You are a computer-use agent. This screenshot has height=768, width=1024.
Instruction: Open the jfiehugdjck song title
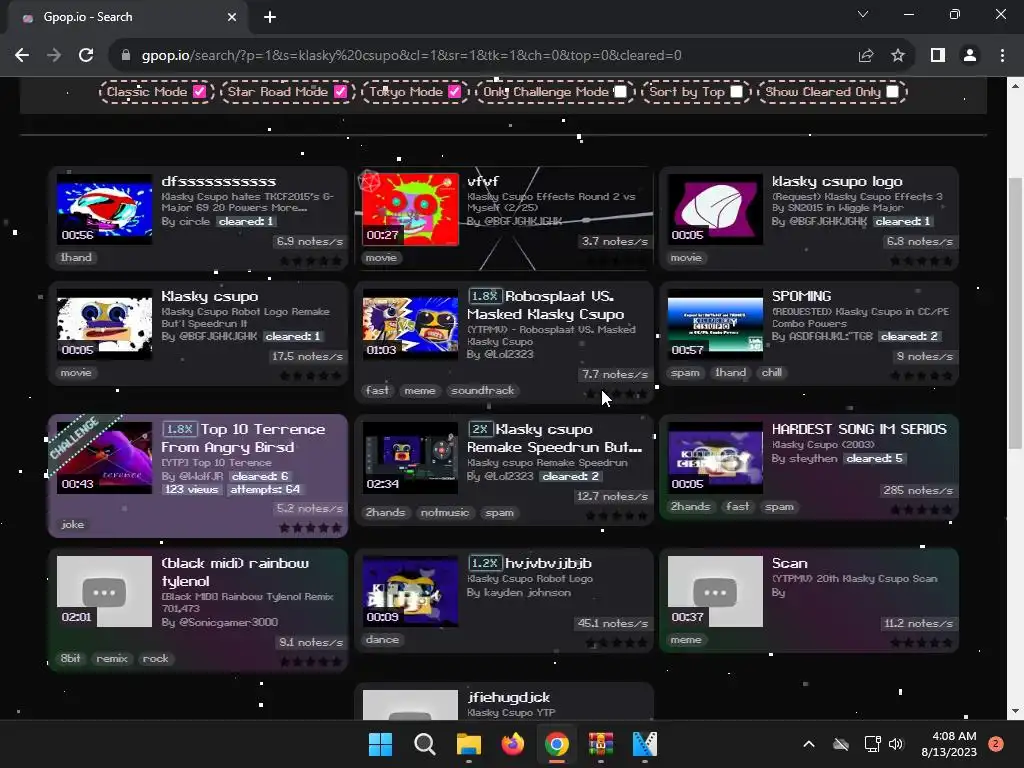pos(509,697)
